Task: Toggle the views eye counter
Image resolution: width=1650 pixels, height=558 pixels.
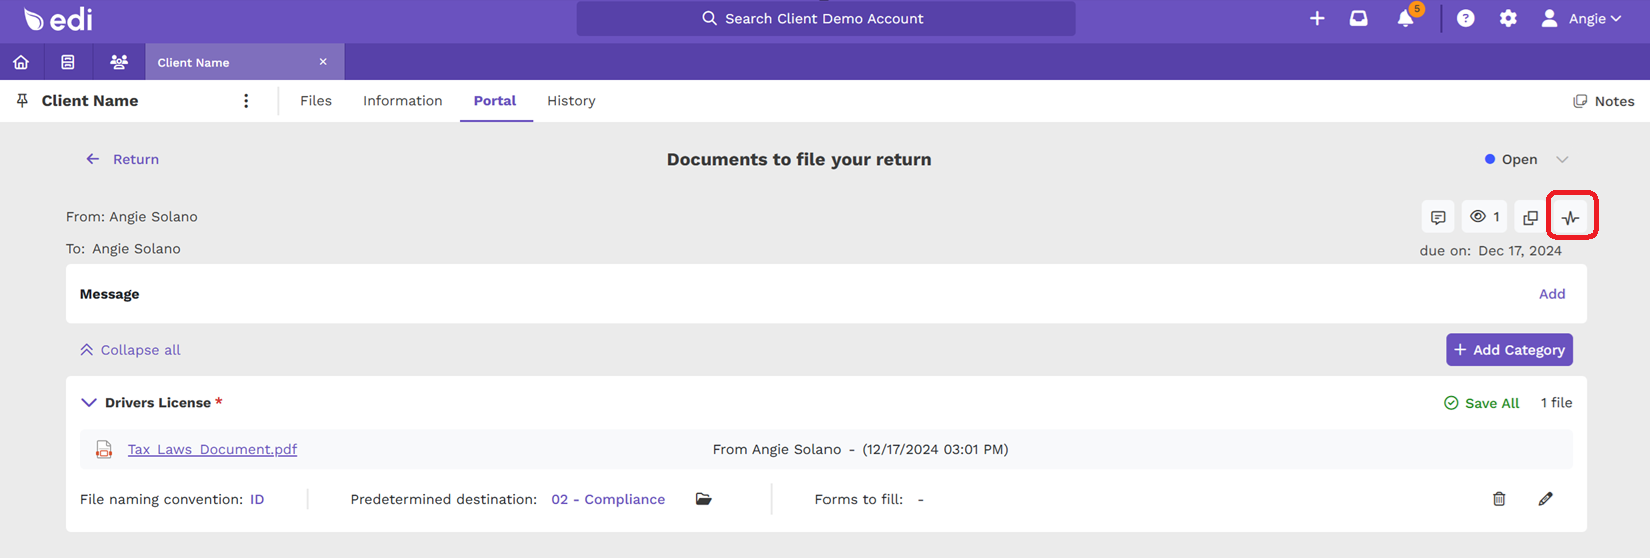Action: (x=1485, y=217)
